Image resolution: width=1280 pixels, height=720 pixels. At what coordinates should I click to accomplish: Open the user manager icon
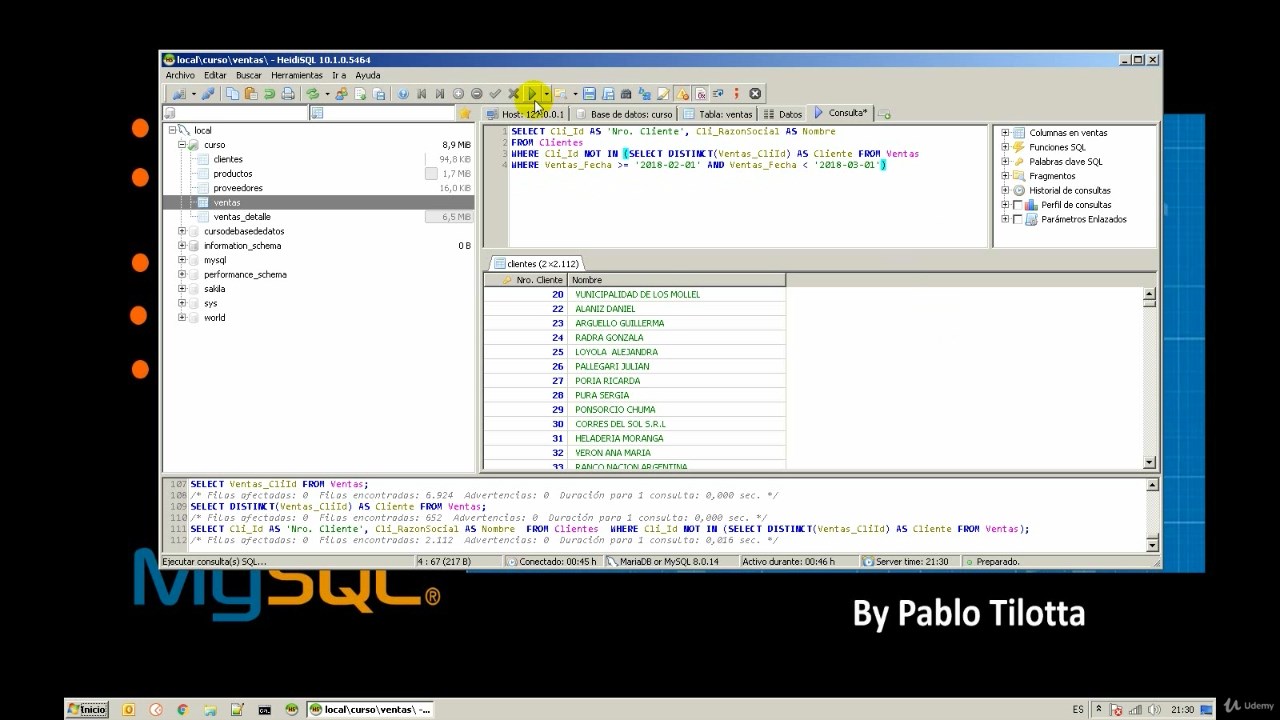tap(341, 94)
